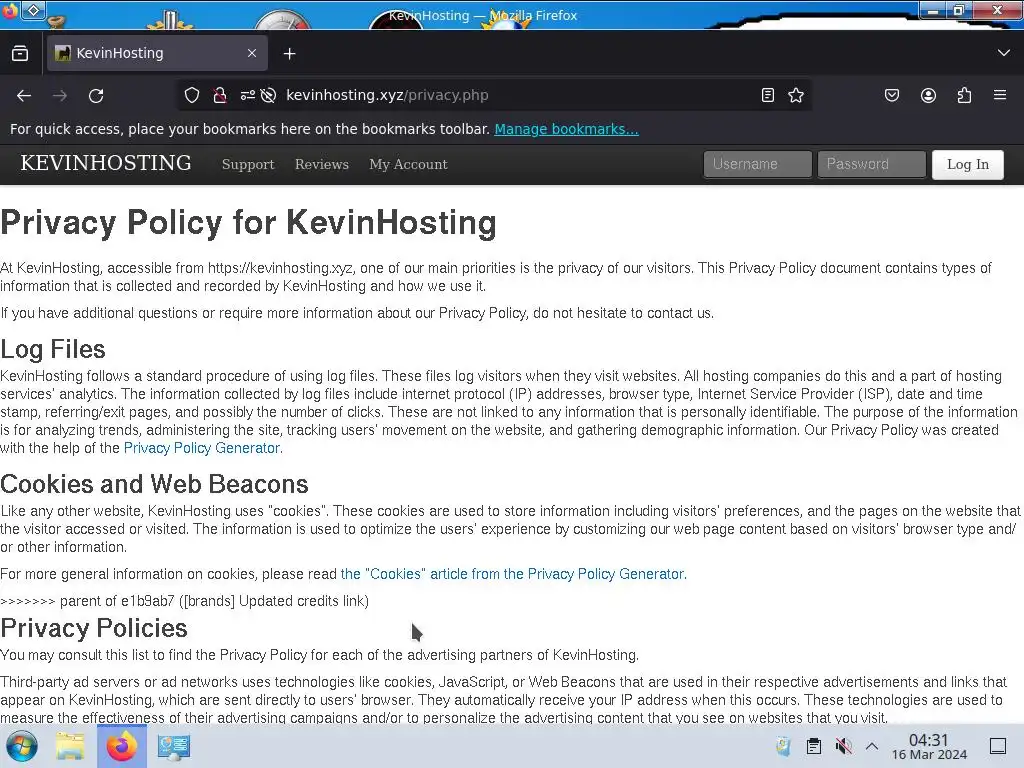The image size is (1024, 768).
Task: Click the Username input field
Action: (758, 164)
